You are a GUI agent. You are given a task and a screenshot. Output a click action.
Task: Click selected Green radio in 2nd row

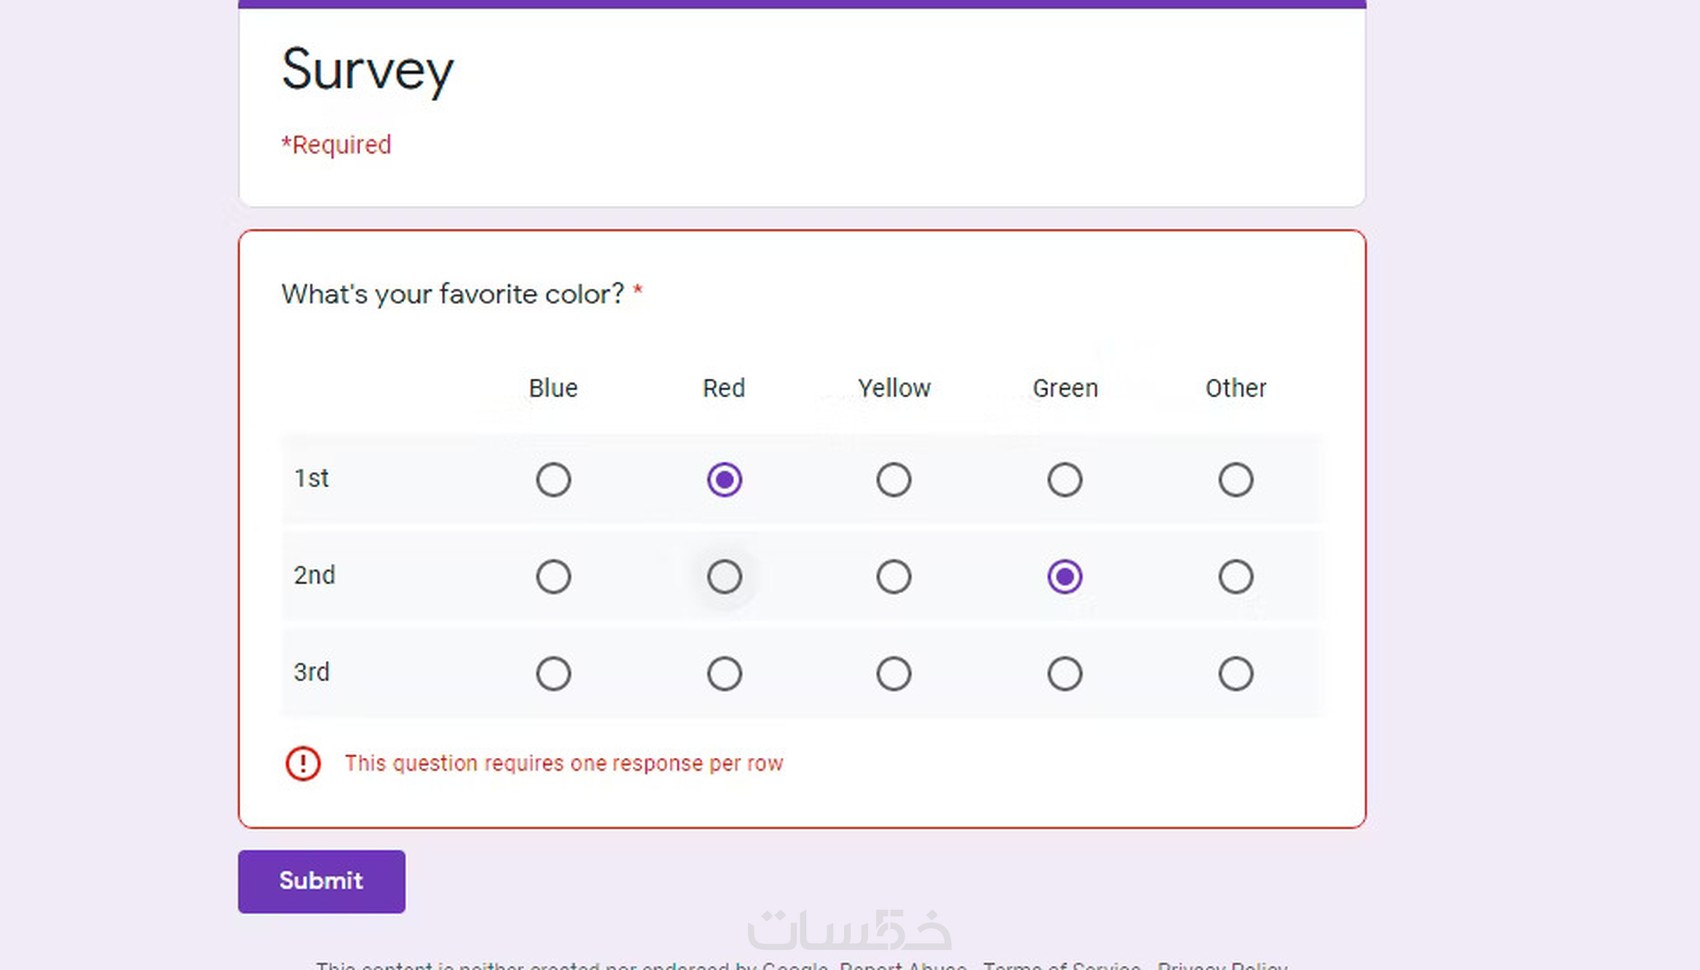coord(1065,577)
